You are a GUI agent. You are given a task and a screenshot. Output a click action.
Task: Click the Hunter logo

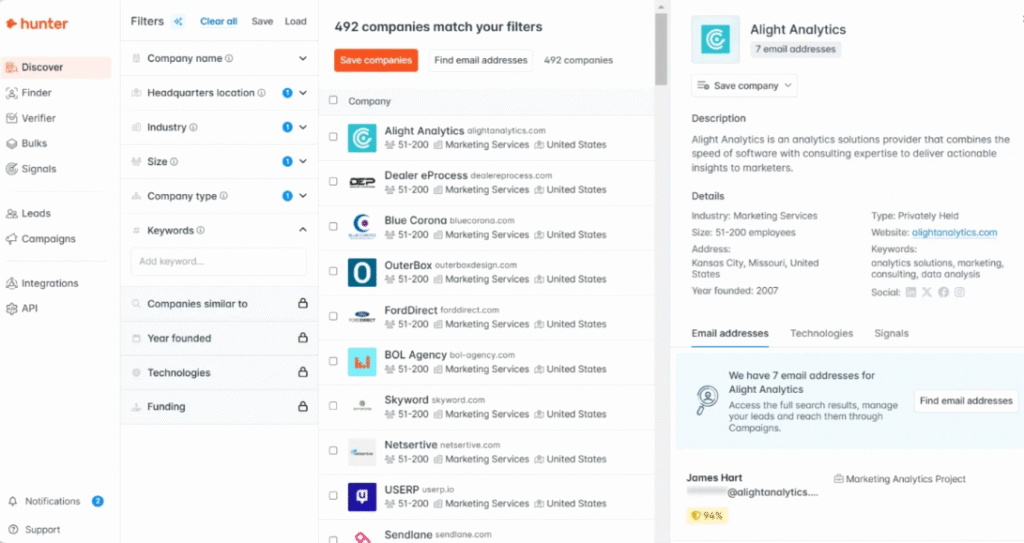point(37,24)
